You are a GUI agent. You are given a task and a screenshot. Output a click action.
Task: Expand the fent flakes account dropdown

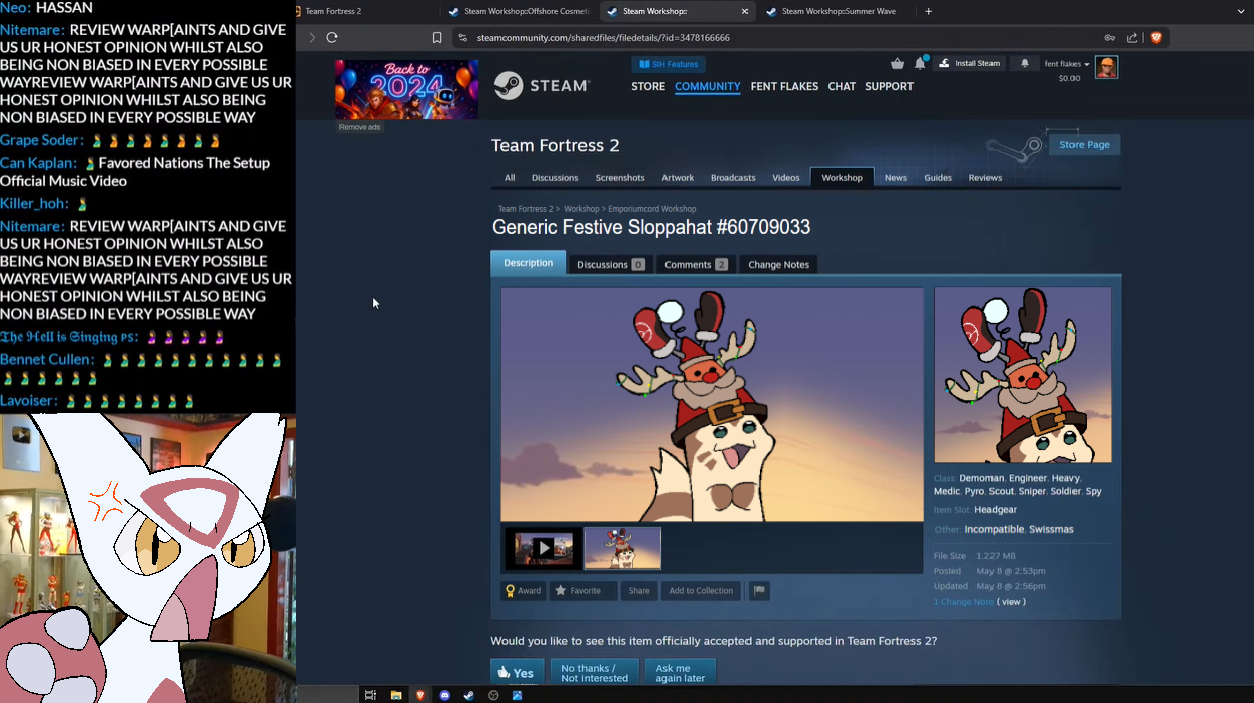(x=1067, y=64)
